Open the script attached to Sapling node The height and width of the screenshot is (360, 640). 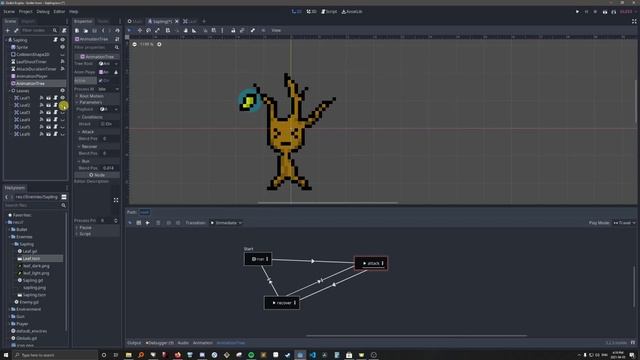56,40
